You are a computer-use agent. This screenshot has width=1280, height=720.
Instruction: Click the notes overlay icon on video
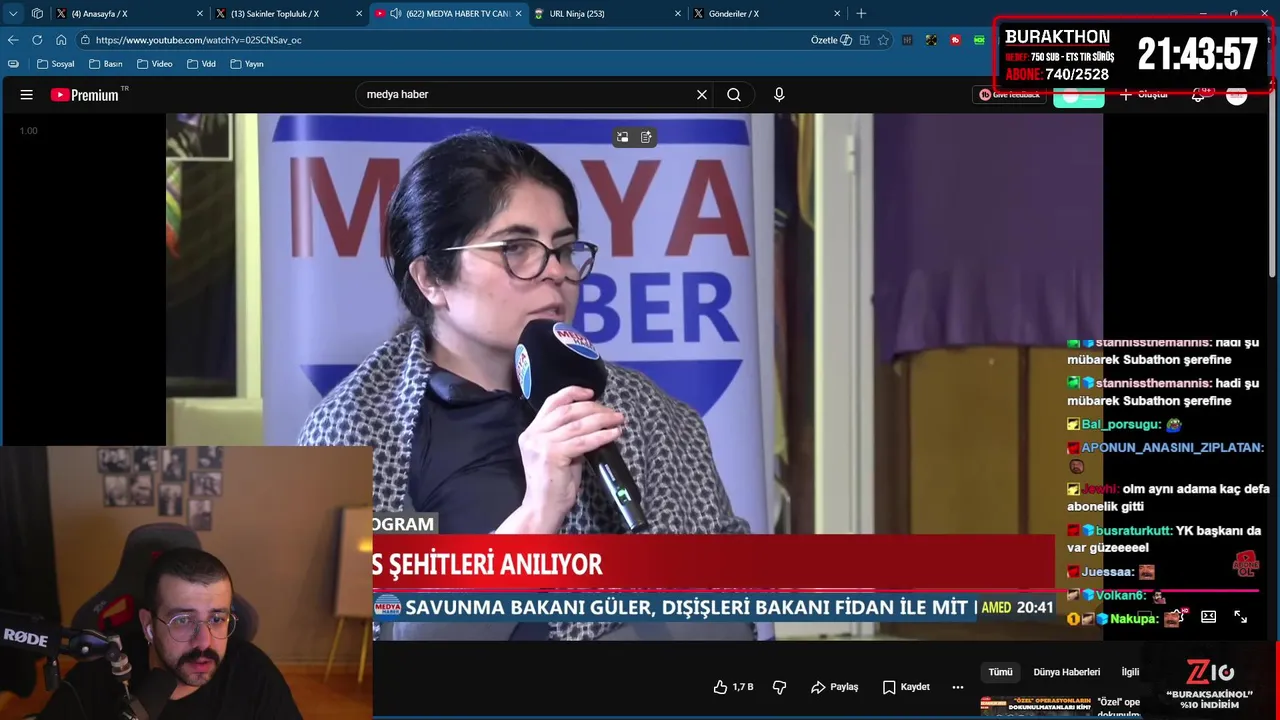click(x=646, y=137)
